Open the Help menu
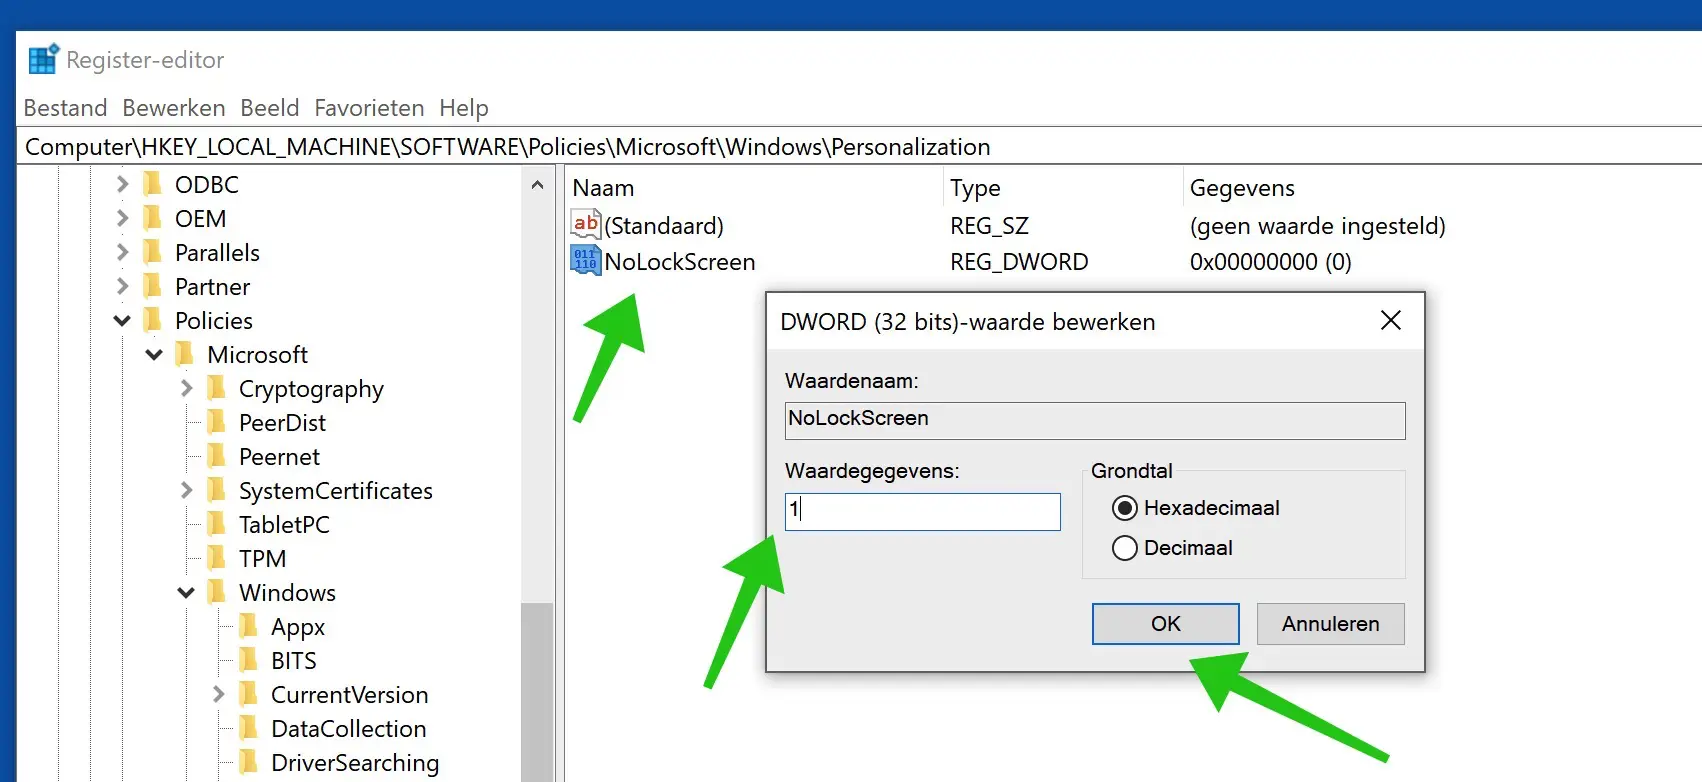 coord(464,107)
